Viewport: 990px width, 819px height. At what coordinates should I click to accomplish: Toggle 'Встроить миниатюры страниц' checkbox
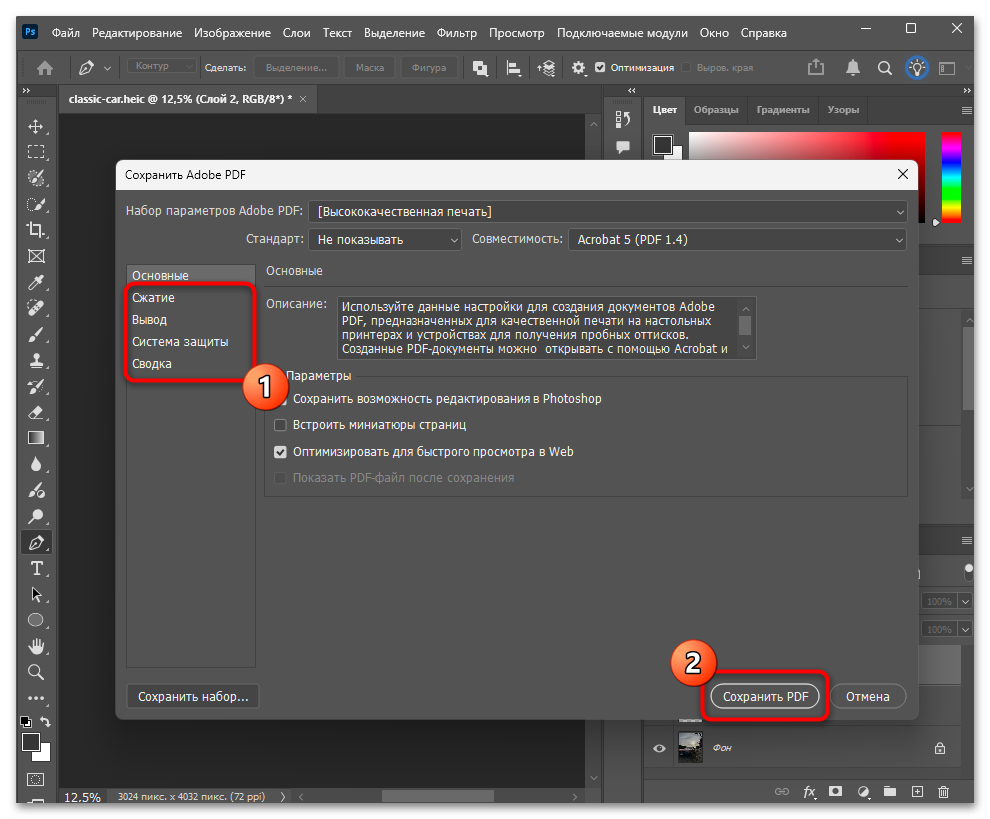point(280,425)
